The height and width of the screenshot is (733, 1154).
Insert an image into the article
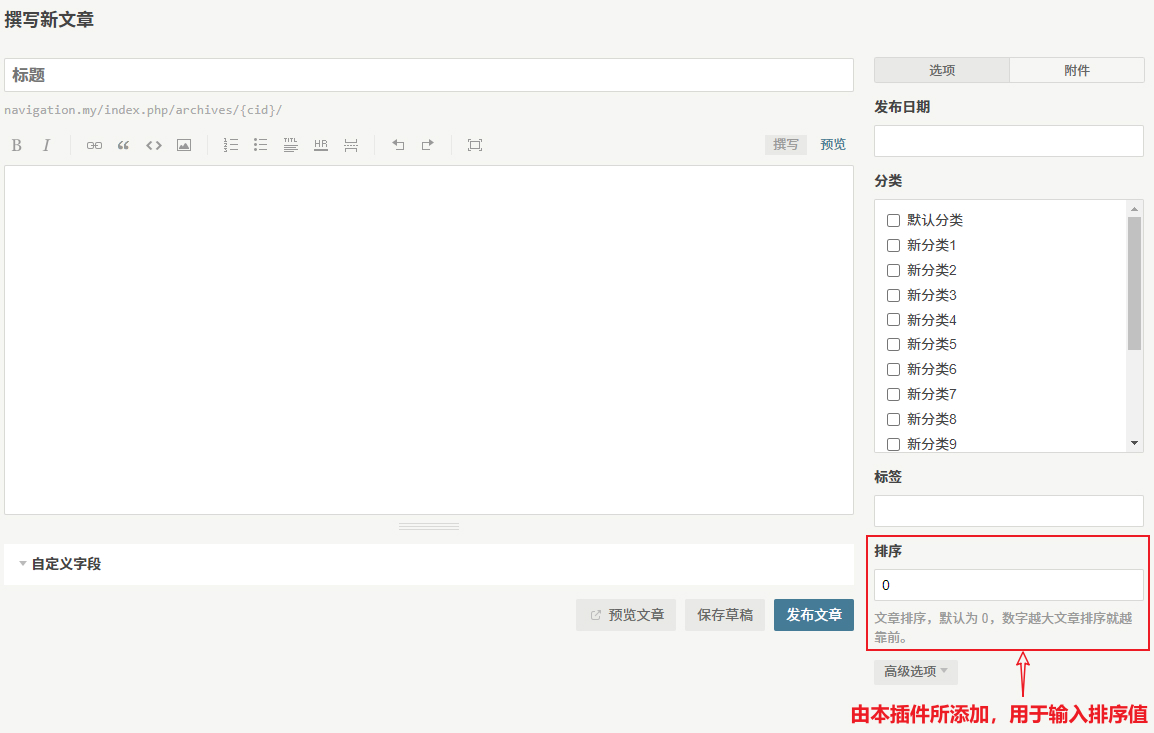coord(184,145)
